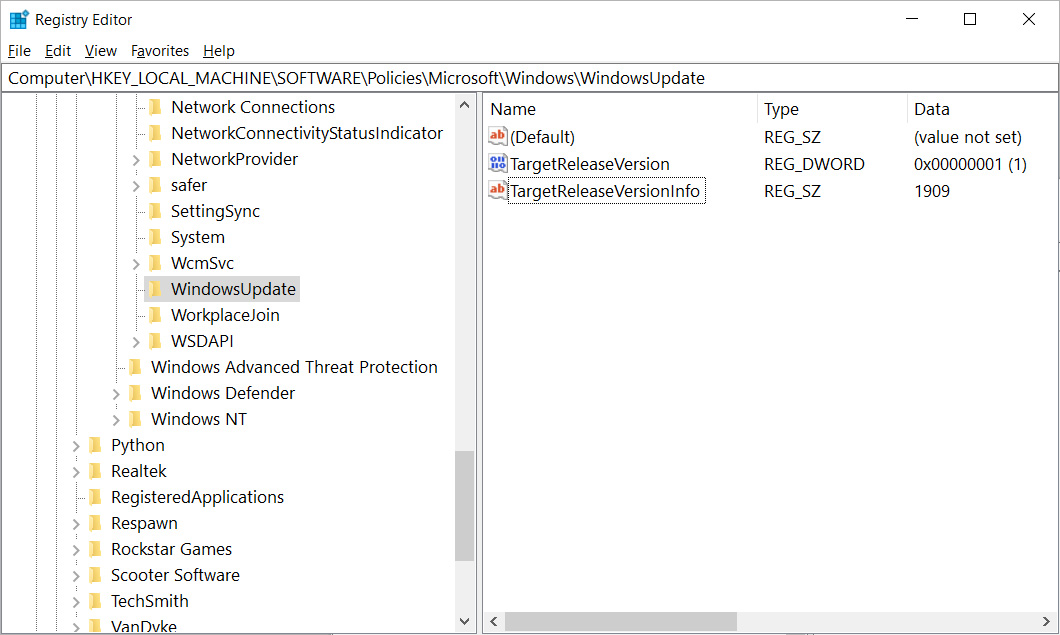Open the View menu
The height and width of the screenshot is (635, 1060).
click(x=101, y=51)
